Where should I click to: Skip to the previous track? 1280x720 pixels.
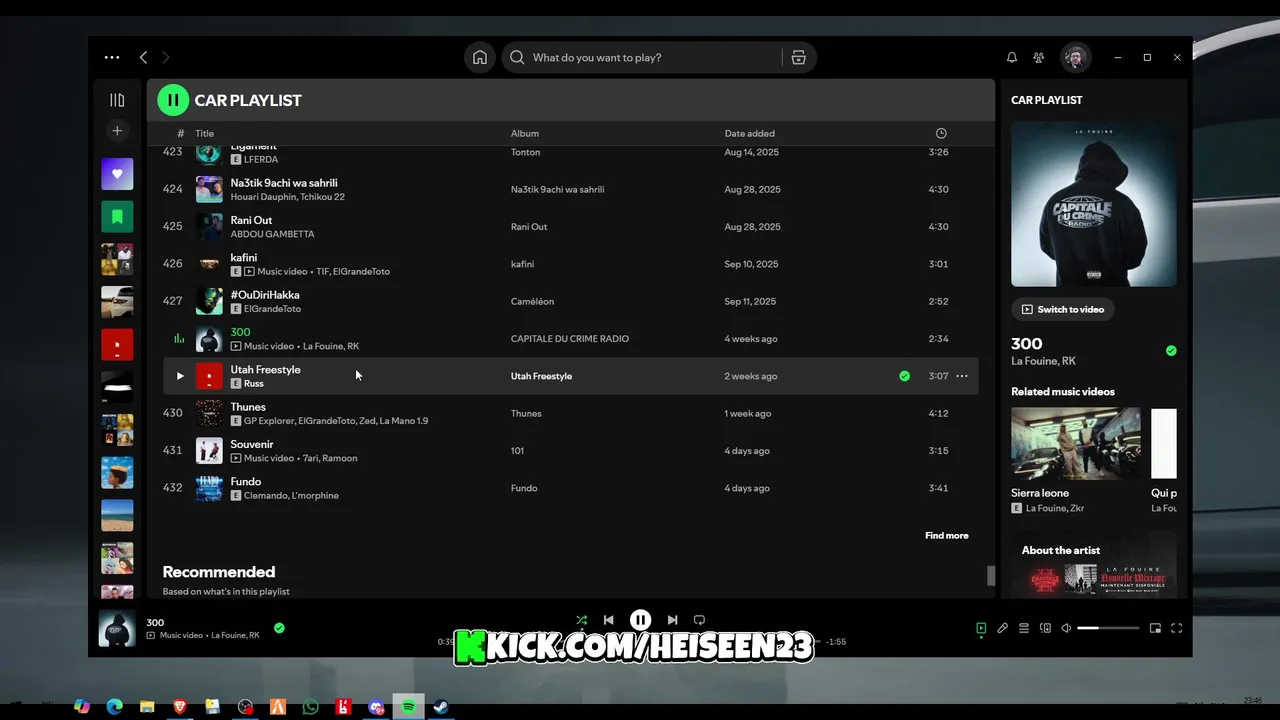point(608,620)
